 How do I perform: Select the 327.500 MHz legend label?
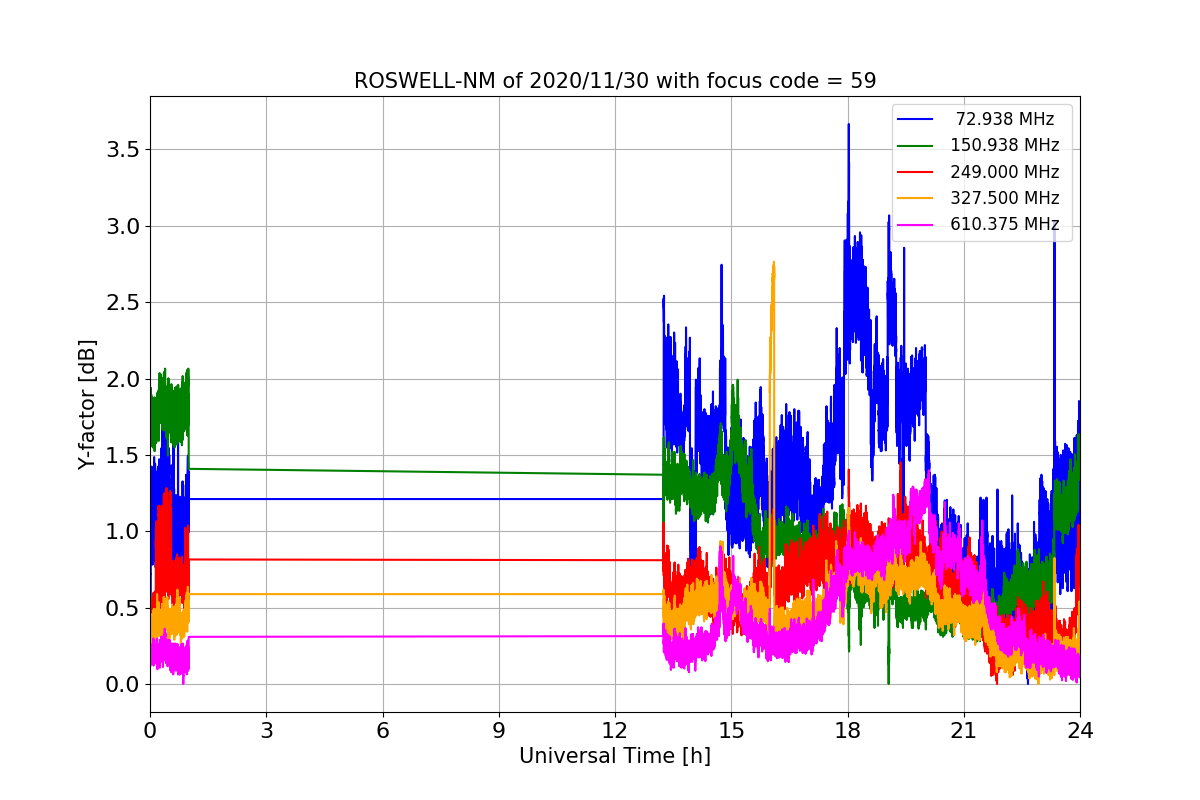point(1005,198)
